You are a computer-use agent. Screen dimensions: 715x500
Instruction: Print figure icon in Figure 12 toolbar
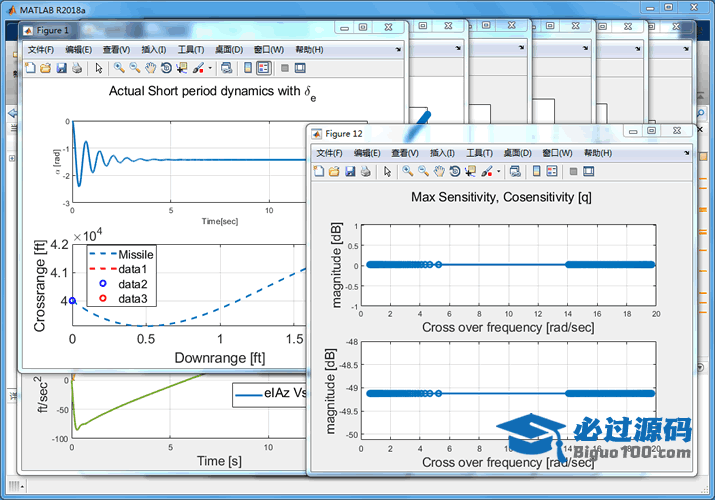[x=366, y=171]
